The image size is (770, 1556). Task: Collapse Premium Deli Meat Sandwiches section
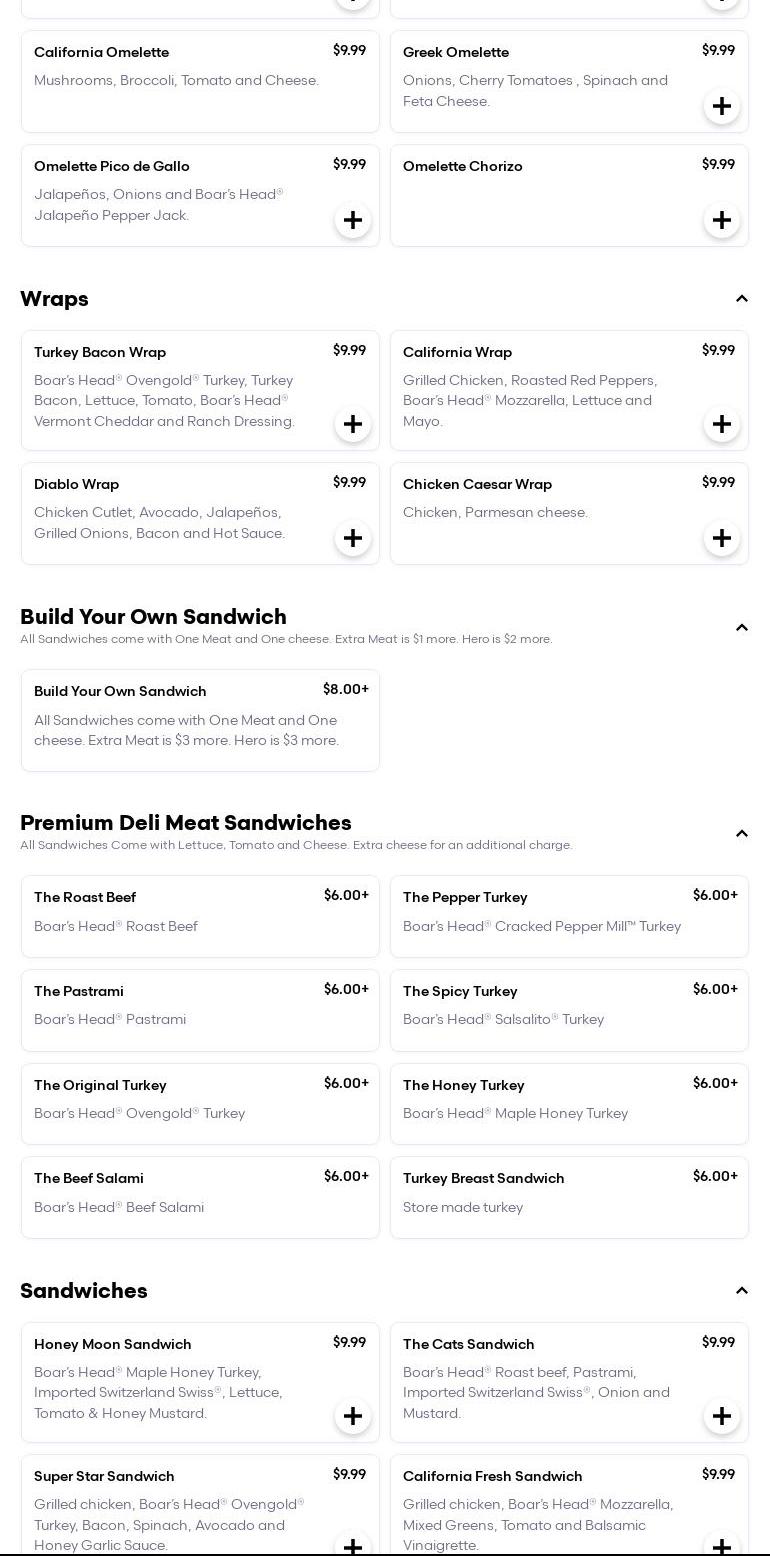pyautogui.click(x=741, y=834)
